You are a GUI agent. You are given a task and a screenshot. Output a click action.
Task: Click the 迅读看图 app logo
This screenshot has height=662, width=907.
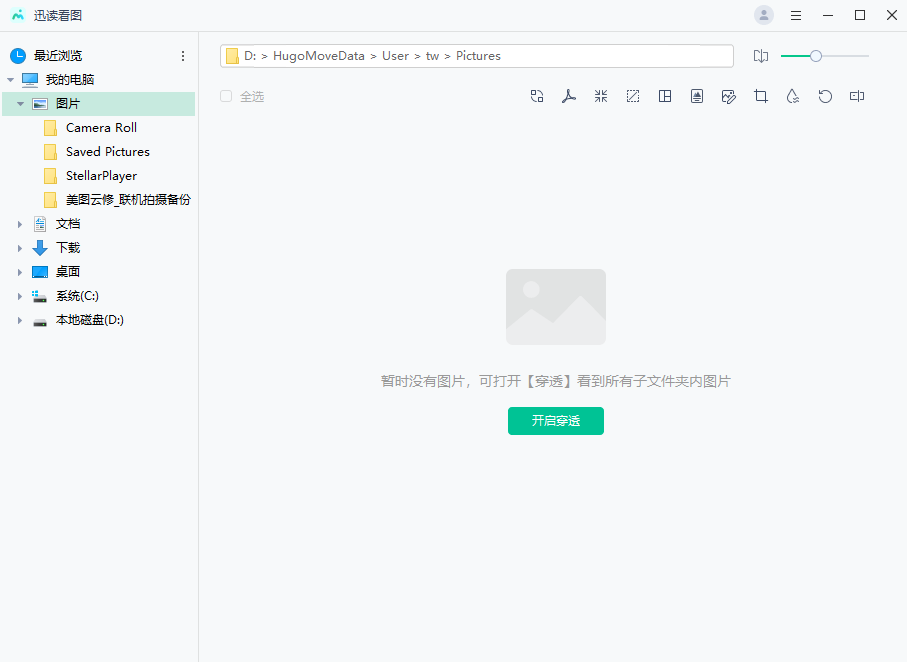[18, 15]
